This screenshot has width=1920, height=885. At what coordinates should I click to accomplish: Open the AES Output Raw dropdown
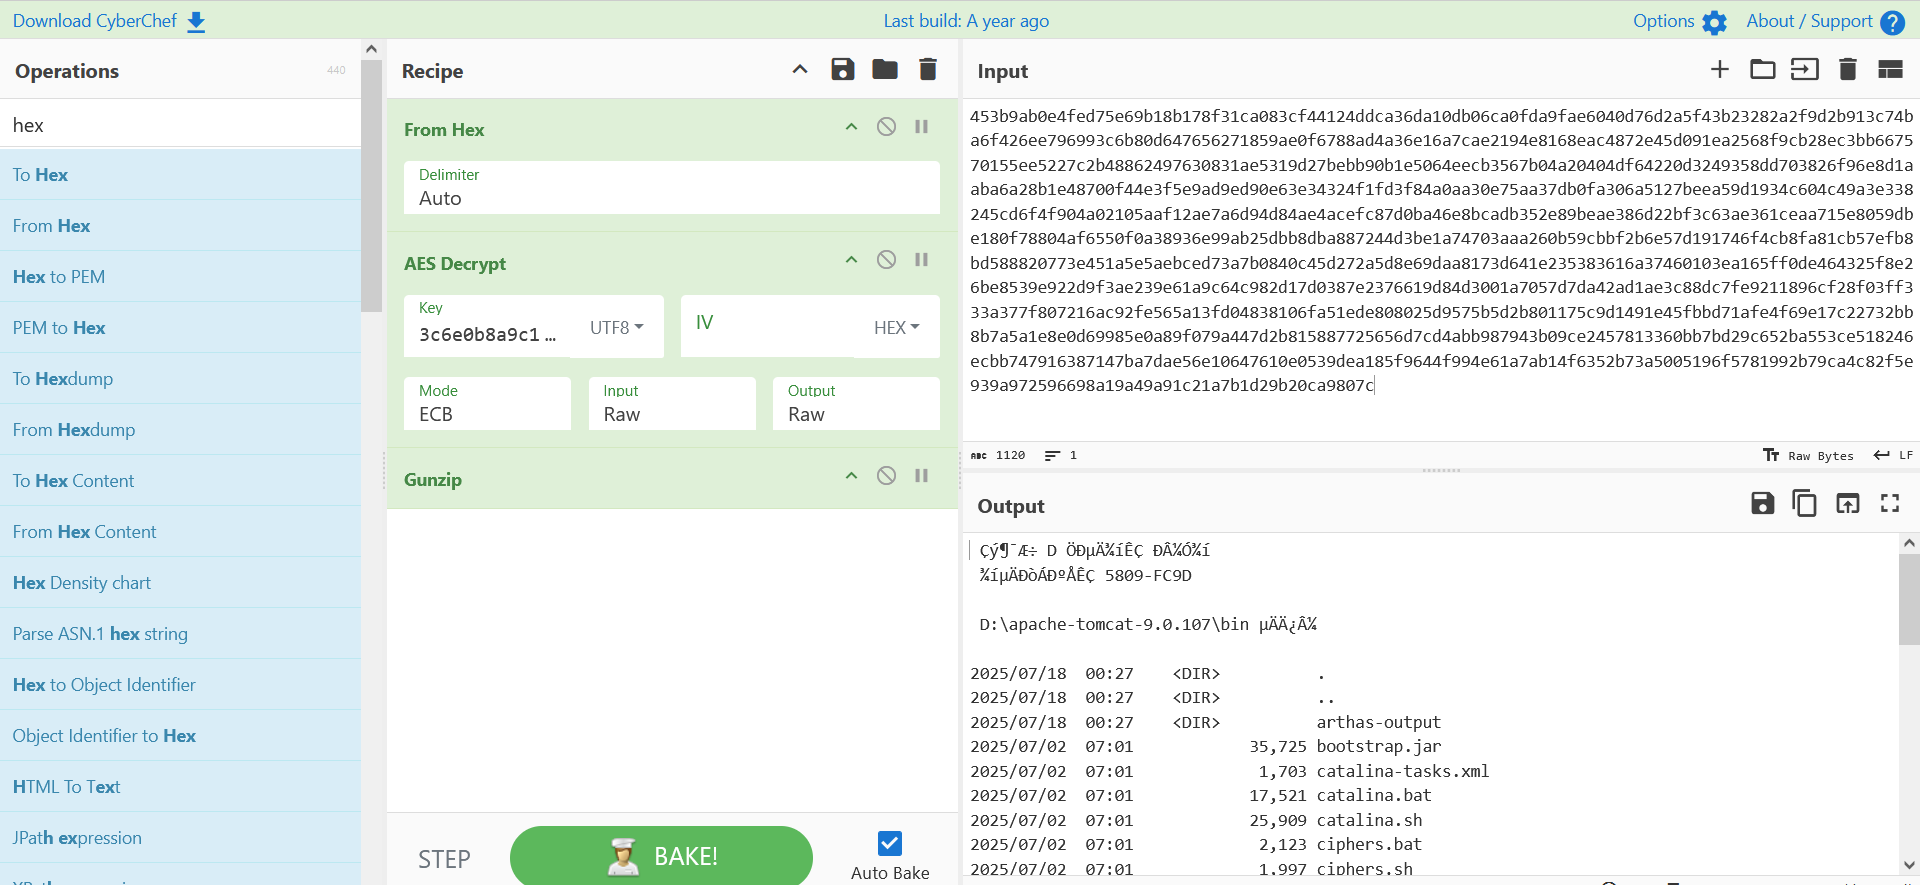pyautogui.click(x=856, y=404)
